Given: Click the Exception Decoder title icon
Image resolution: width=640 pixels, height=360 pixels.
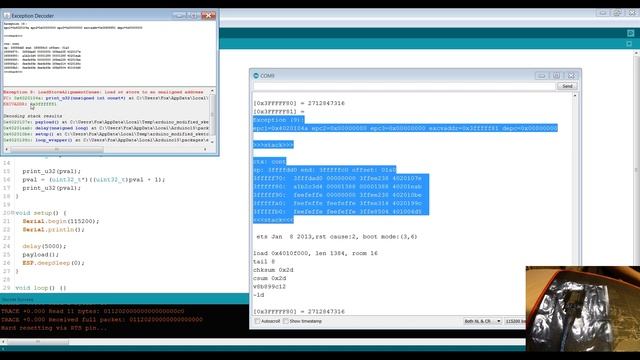Looking at the screenshot, I should pos(7,16).
